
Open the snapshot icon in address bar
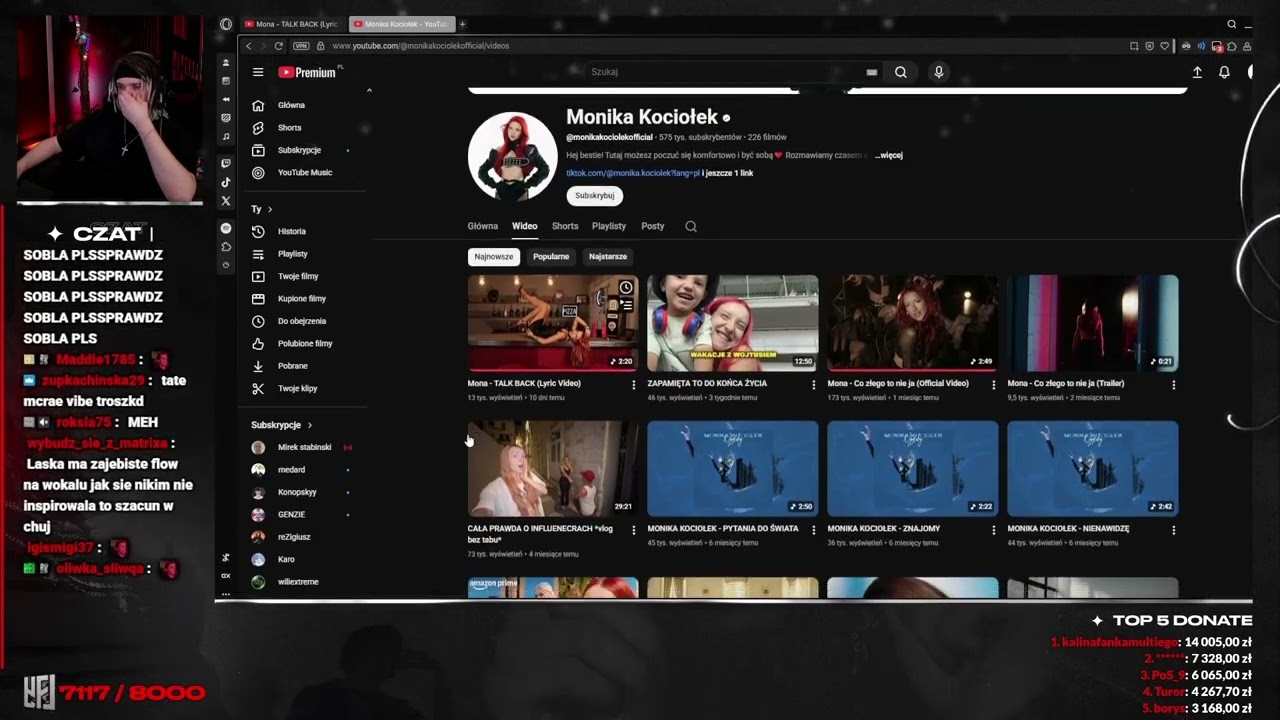click(x=1134, y=46)
